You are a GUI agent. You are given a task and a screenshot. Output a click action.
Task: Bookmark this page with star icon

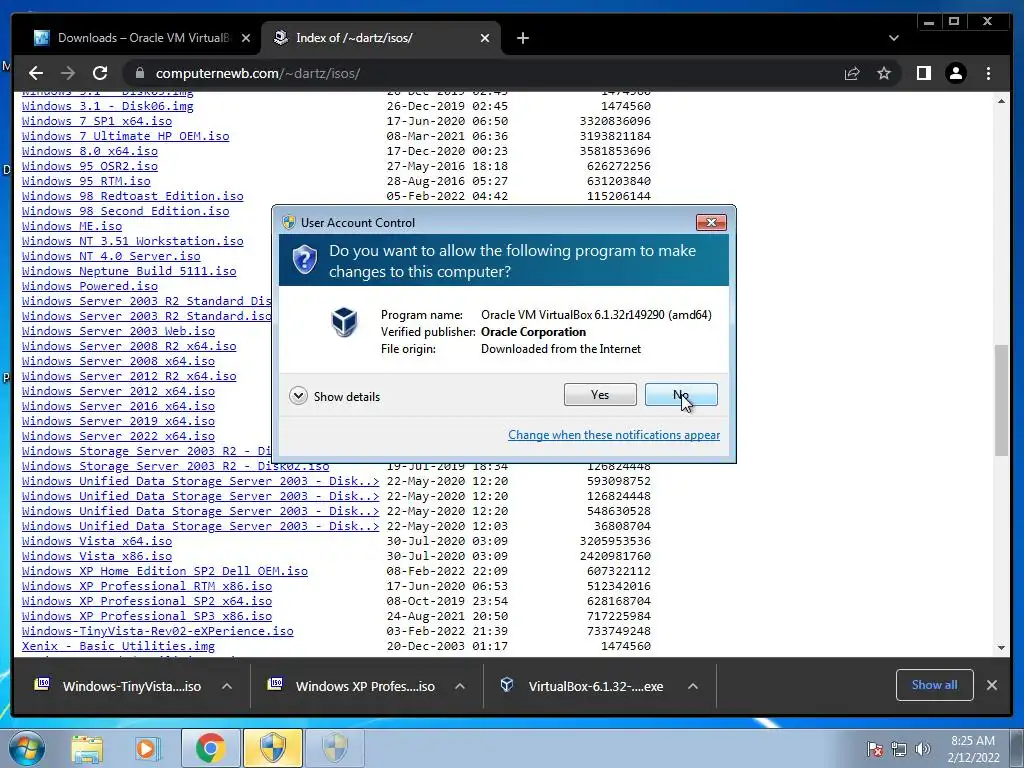(x=884, y=73)
